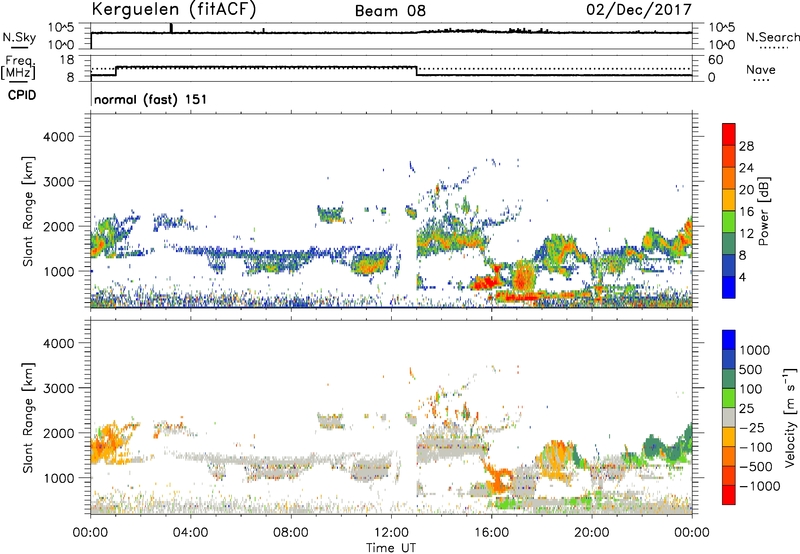Click the '20' power scale value
The width and height of the screenshot is (800, 554).
coord(746,190)
